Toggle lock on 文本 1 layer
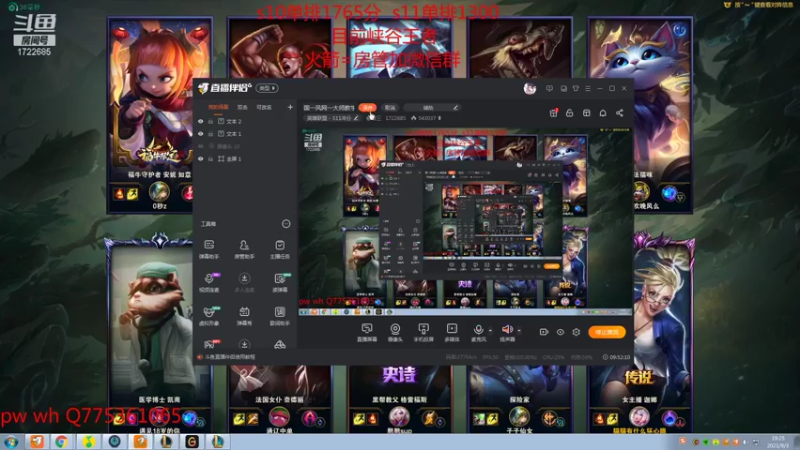Viewport: 800px width, 450px height. point(210,134)
